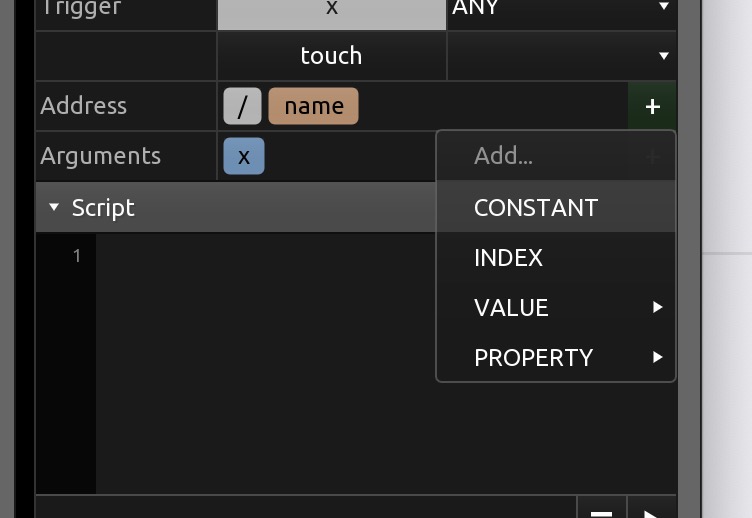Toggle the x trigger button

coord(331,12)
